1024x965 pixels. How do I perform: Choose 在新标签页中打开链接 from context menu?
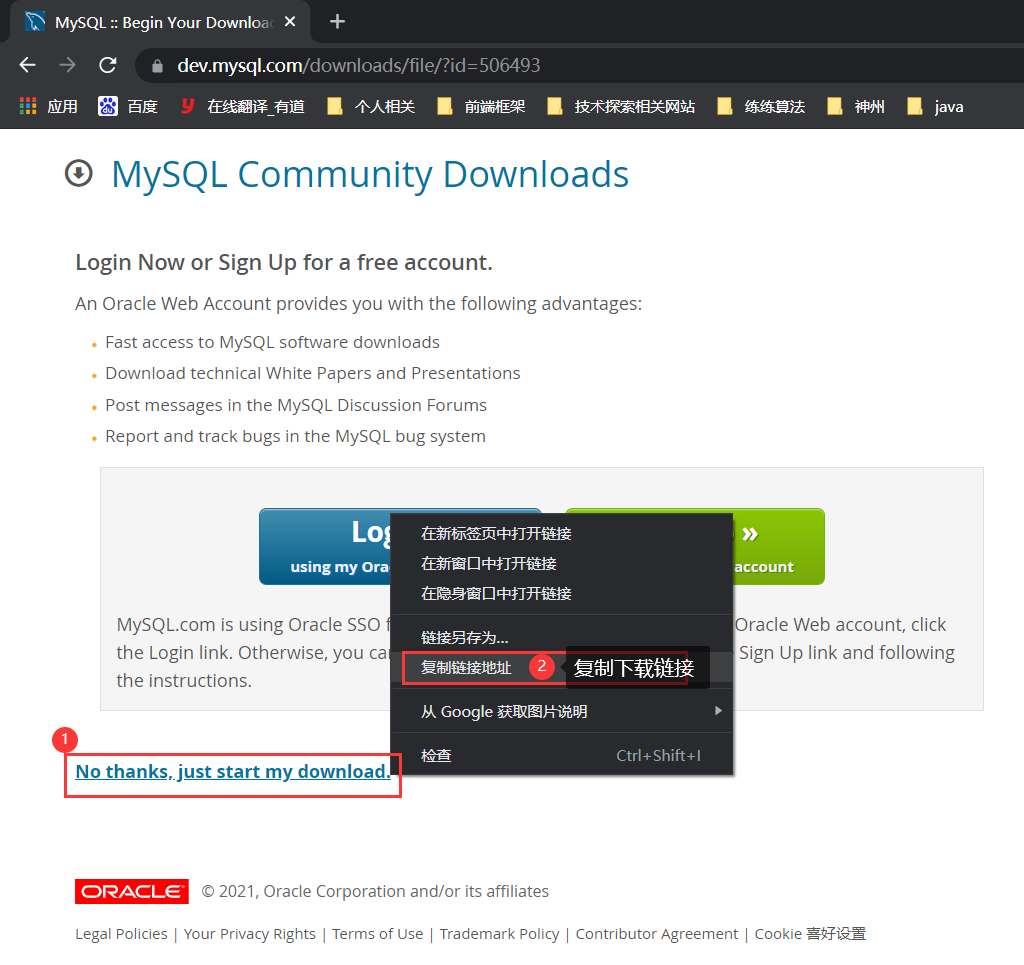point(562,533)
